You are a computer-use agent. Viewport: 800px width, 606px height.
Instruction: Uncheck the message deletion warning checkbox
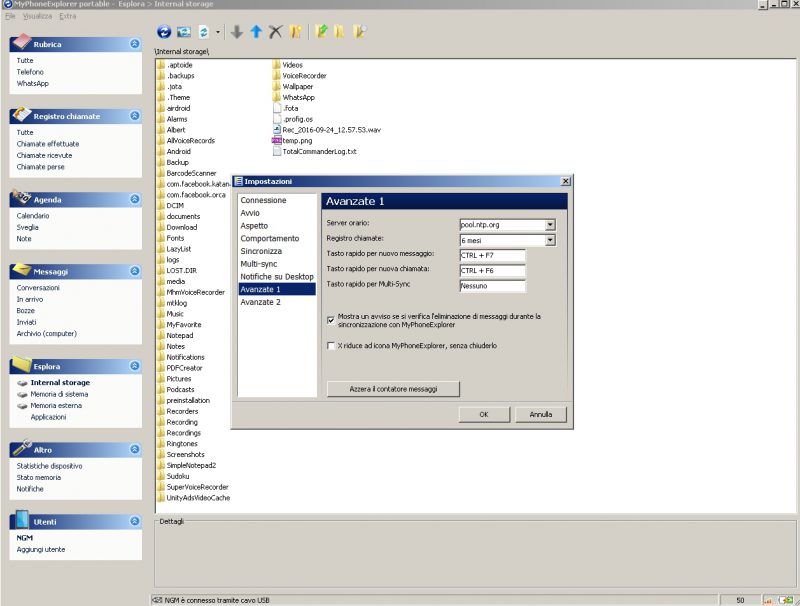[332, 320]
